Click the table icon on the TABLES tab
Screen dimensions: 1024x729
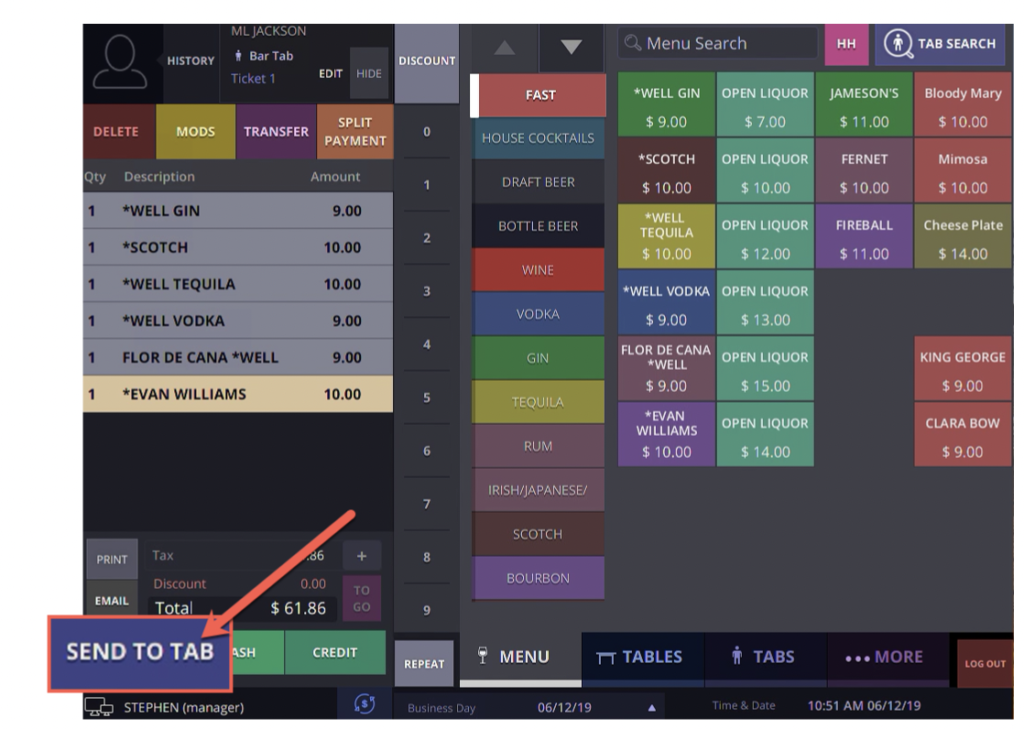pos(608,657)
